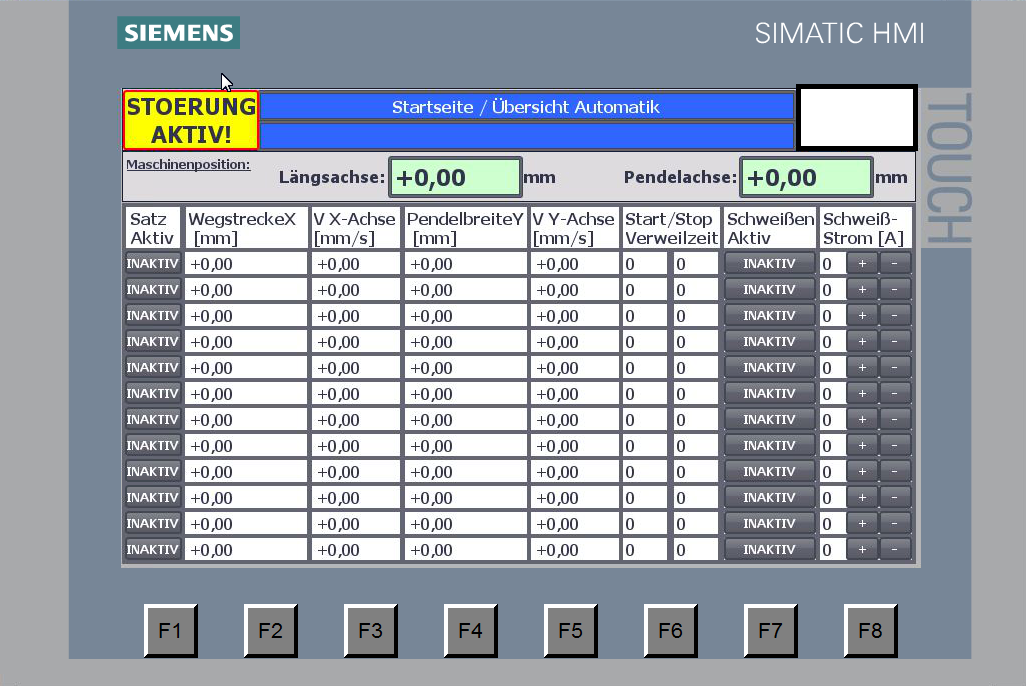The width and height of the screenshot is (1026, 686).
Task: Click the Längsachse position value field
Action: (x=455, y=177)
